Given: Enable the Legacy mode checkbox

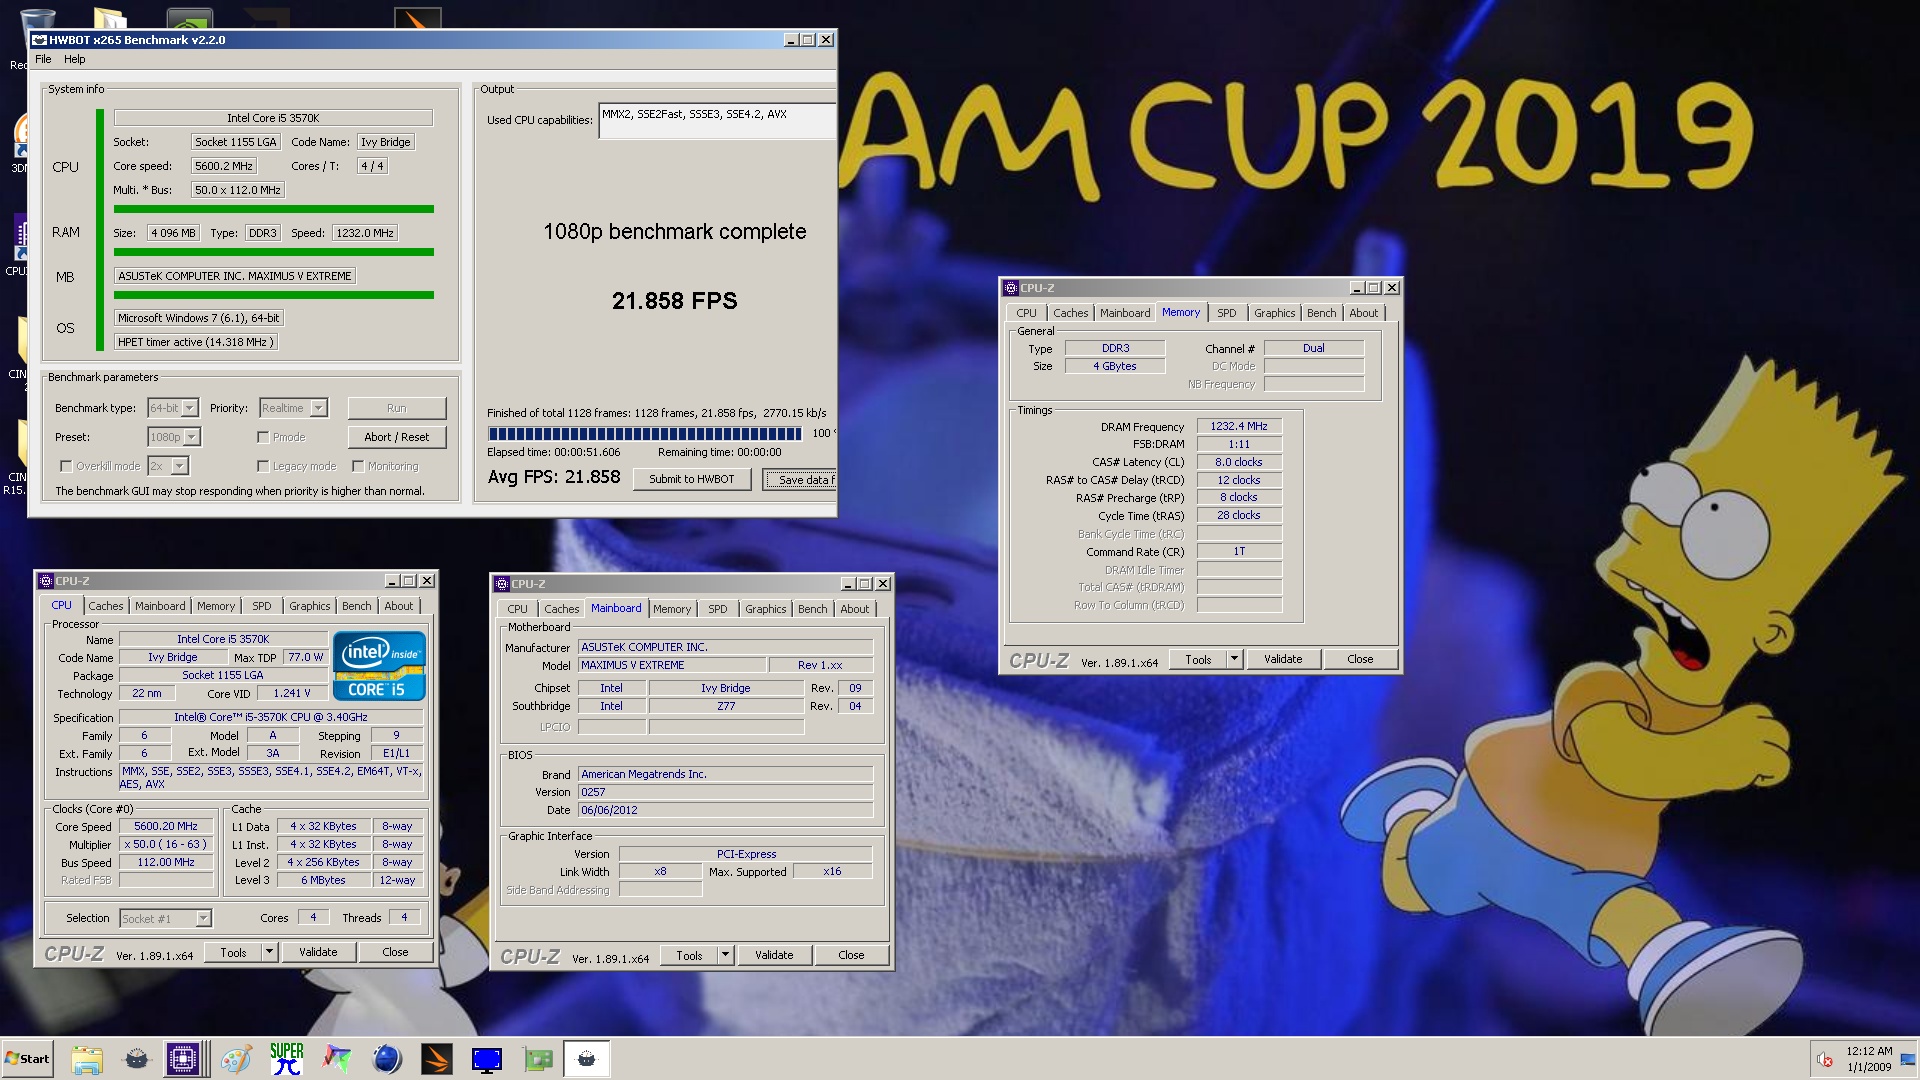Looking at the screenshot, I should pyautogui.click(x=263, y=466).
